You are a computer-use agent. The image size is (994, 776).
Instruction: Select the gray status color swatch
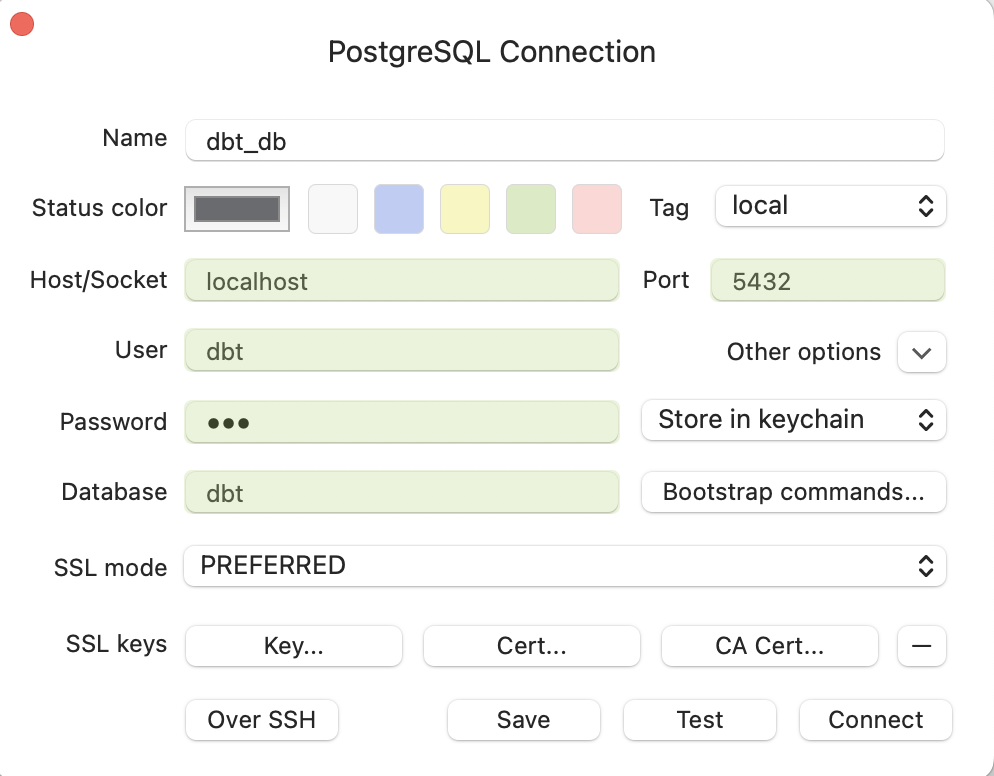[237, 209]
